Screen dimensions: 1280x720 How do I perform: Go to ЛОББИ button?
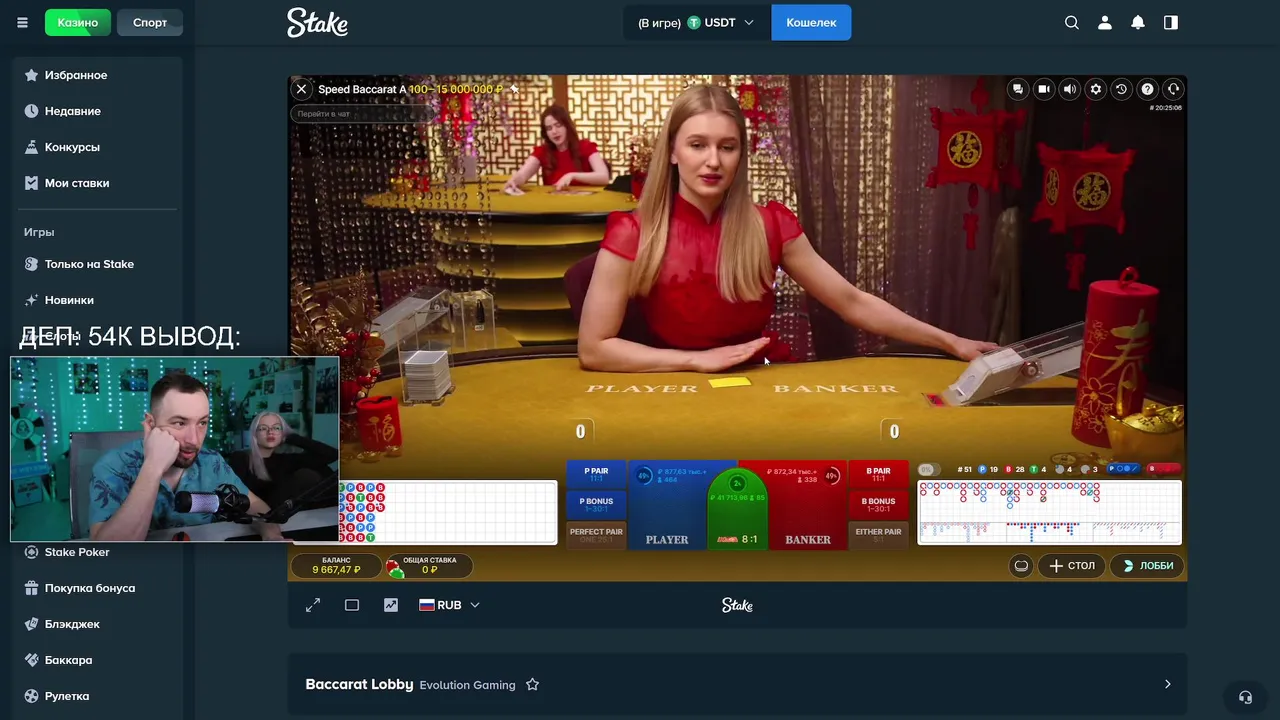(1146, 565)
